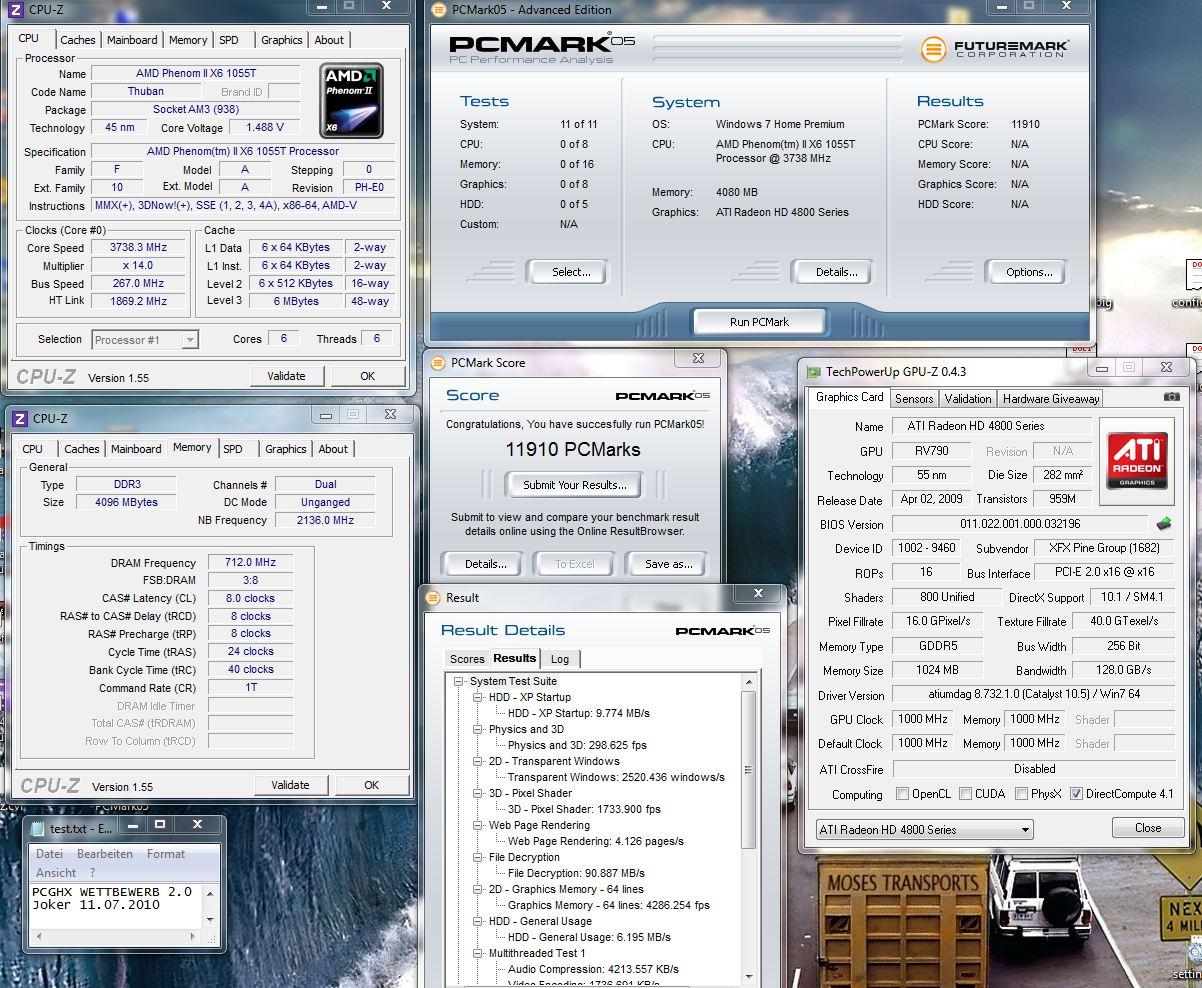Viewport: 1202px width, 988px height.
Task: Open the Processor #1 selection dropdown
Action: click(145, 340)
